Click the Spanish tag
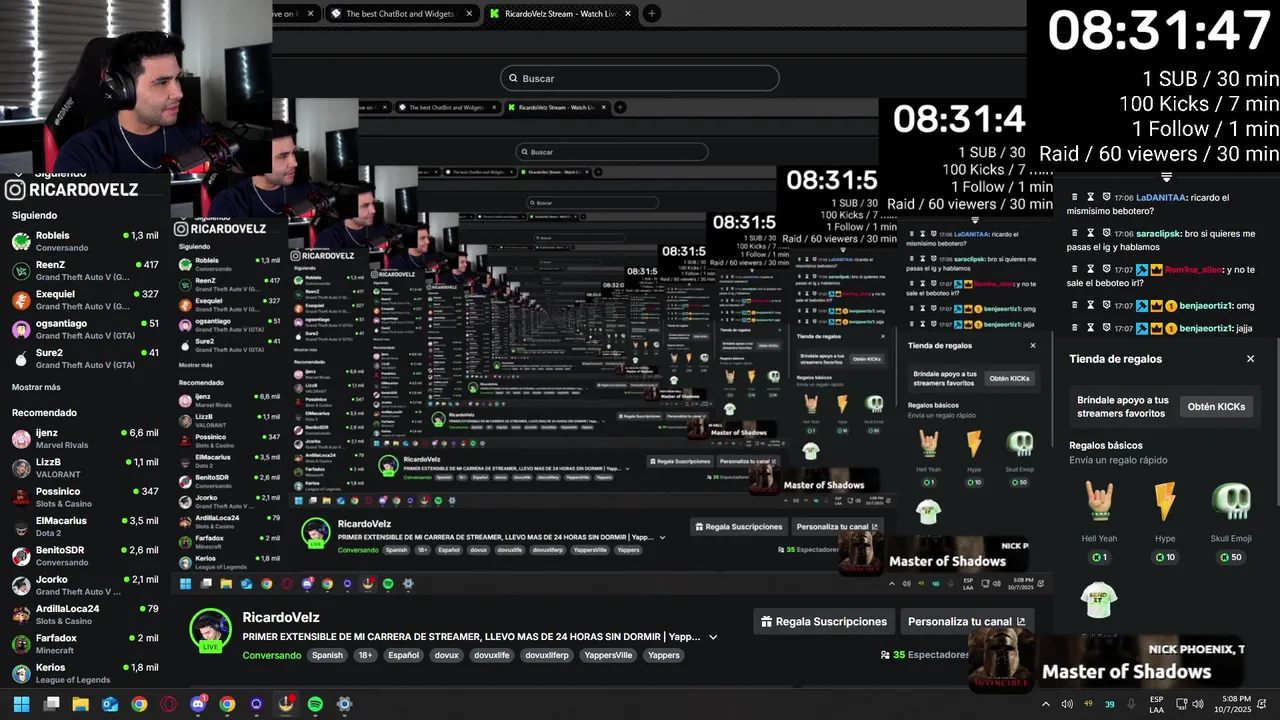Image resolution: width=1280 pixels, height=720 pixels. coord(327,656)
